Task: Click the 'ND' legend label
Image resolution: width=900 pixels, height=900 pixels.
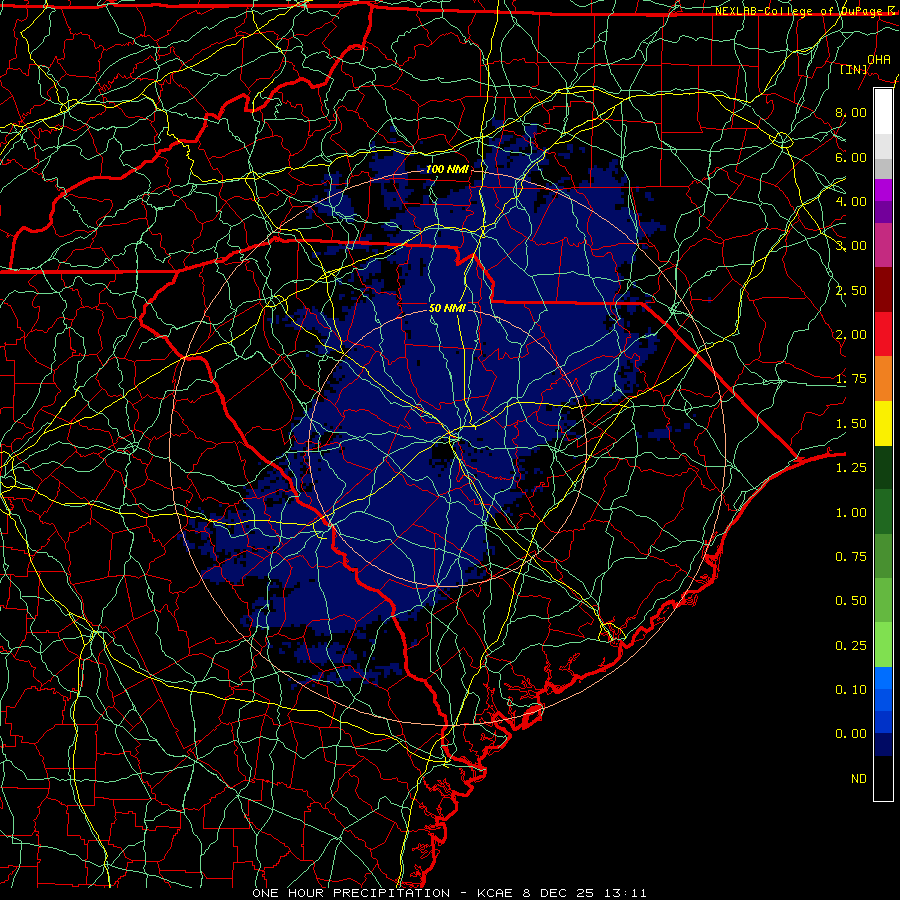Action: pos(859,779)
